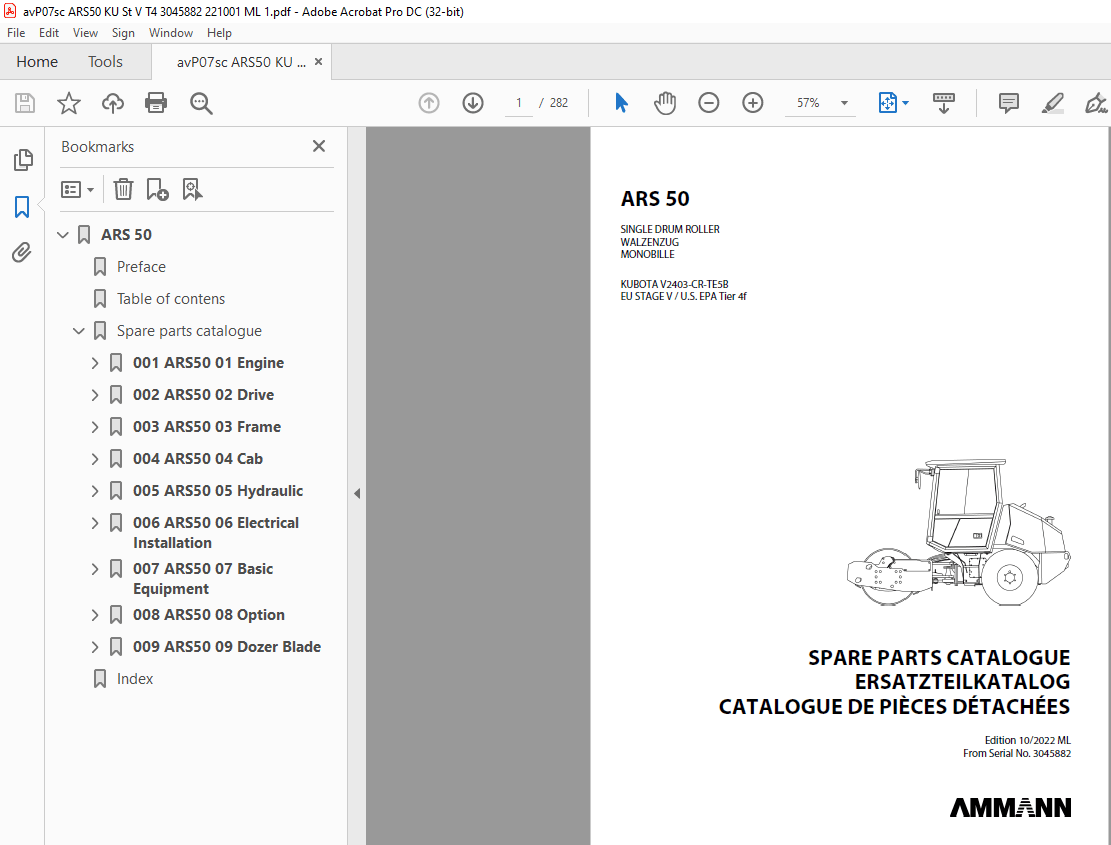This screenshot has width=1111, height=845.
Task: Expand the 001 ARS50 01 Engine bookmark
Action: (x=93, y=362)
